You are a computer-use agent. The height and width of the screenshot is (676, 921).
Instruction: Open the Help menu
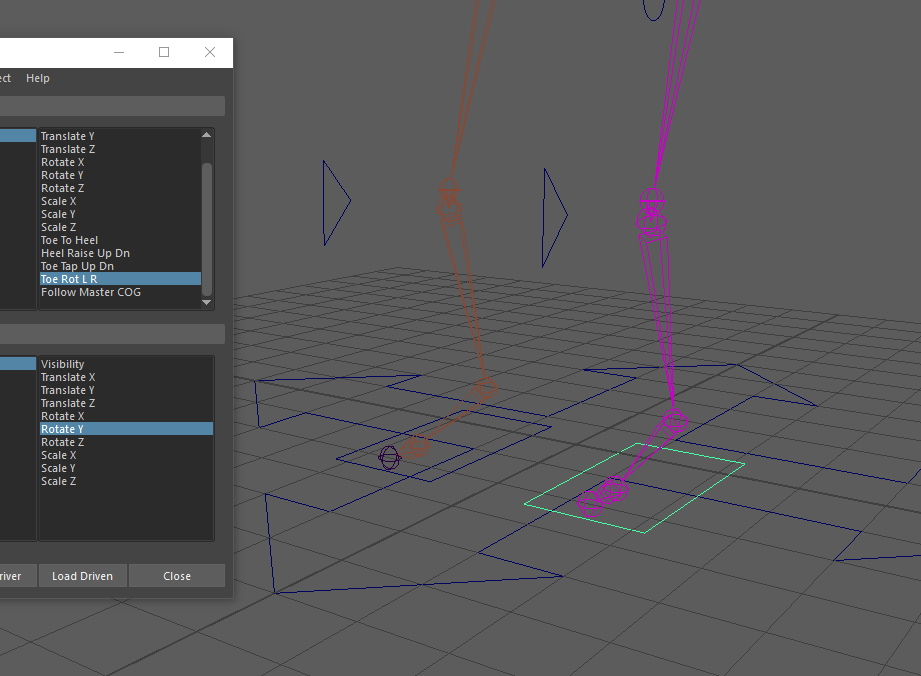pyautogui.click(x=37, y=77)
